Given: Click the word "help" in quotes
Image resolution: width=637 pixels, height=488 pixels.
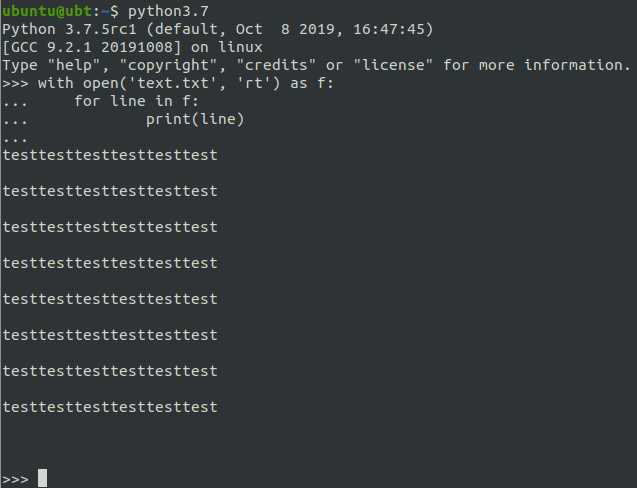Looking at the screenshot, I should pyautogui.click(x=74, y=65).
